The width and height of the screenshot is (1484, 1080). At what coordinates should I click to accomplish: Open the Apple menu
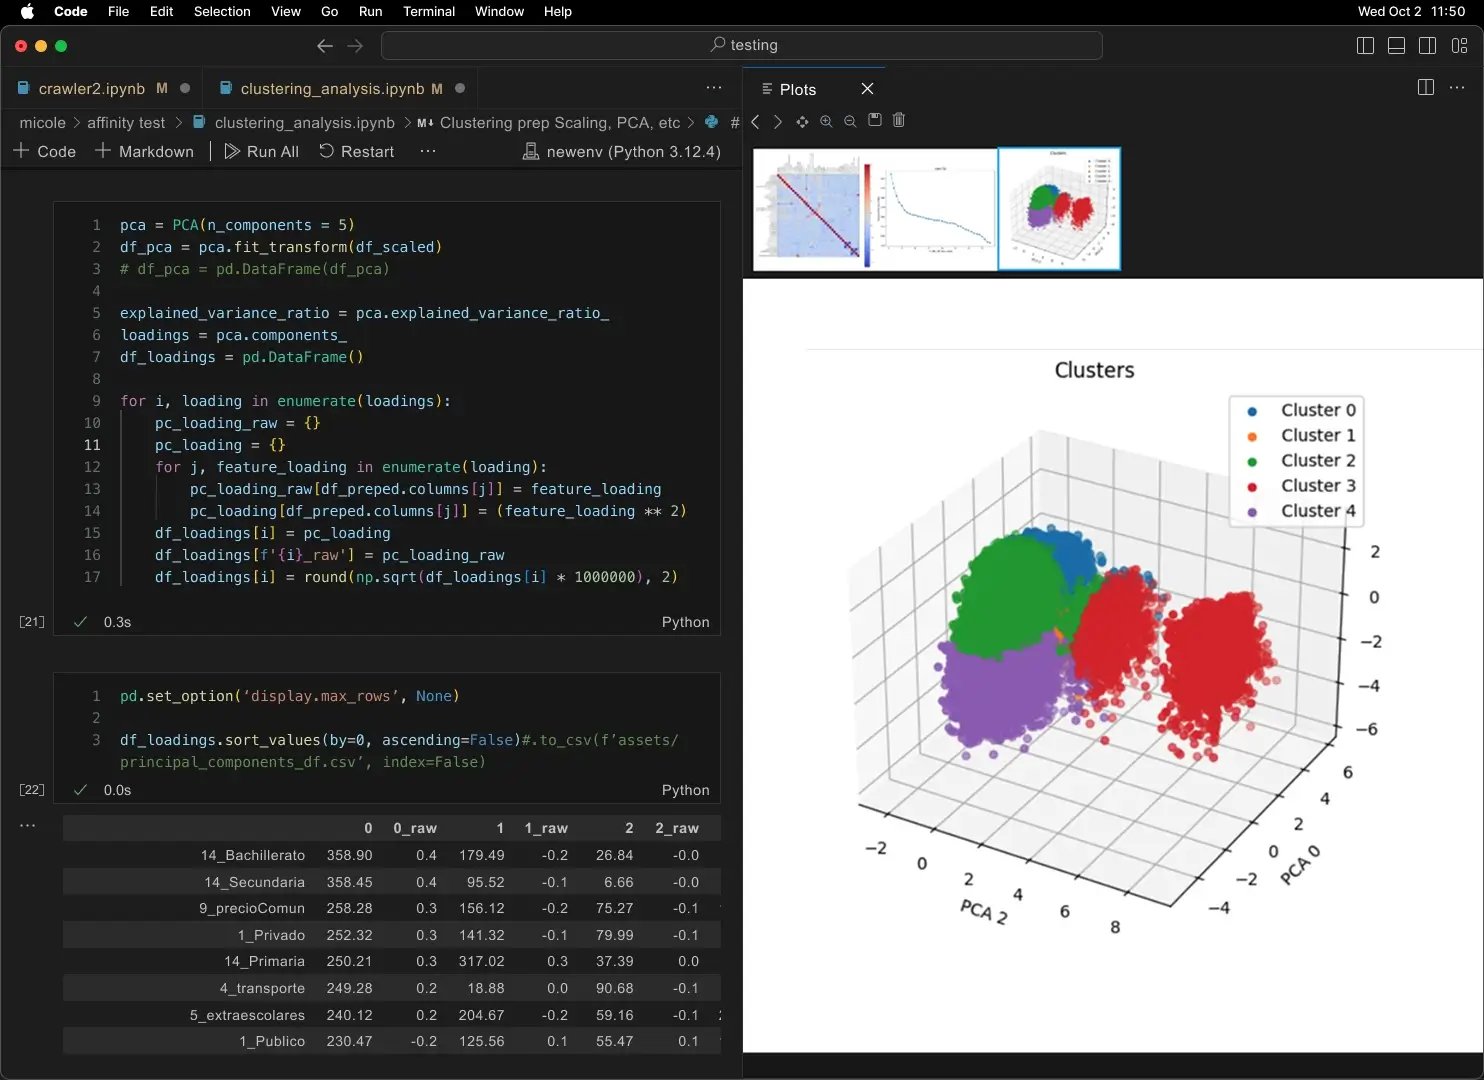tap(27, 12)
